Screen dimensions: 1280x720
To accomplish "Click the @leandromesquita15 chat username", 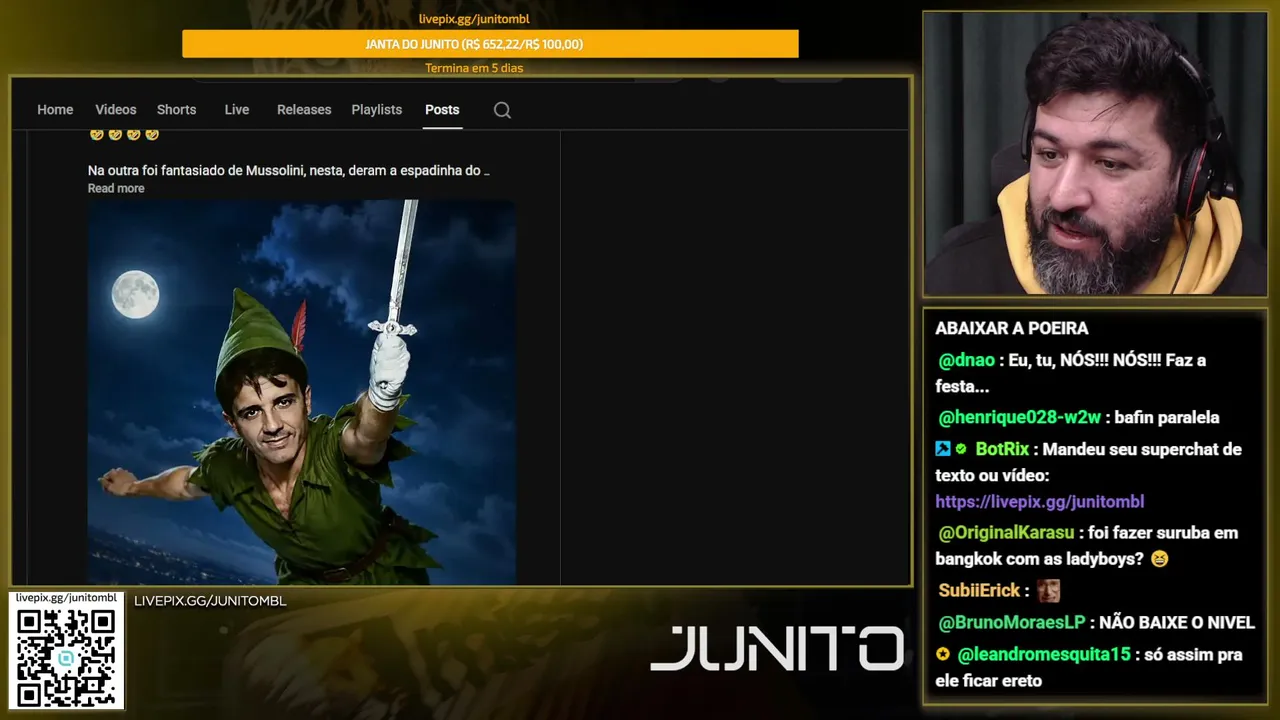I will point(1044,655).
